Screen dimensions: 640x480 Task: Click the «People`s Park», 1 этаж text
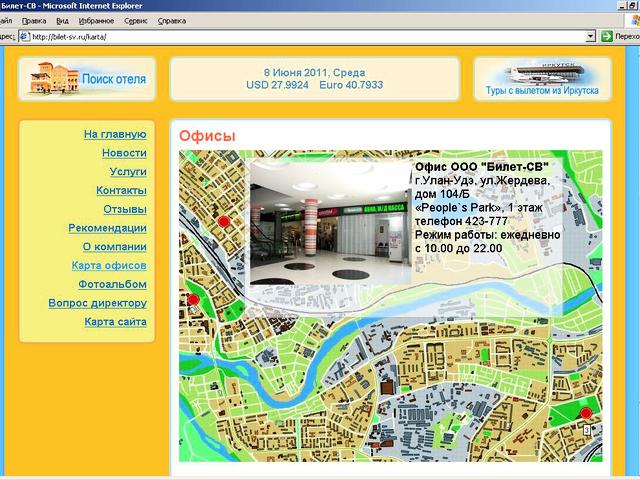(479, 208)
